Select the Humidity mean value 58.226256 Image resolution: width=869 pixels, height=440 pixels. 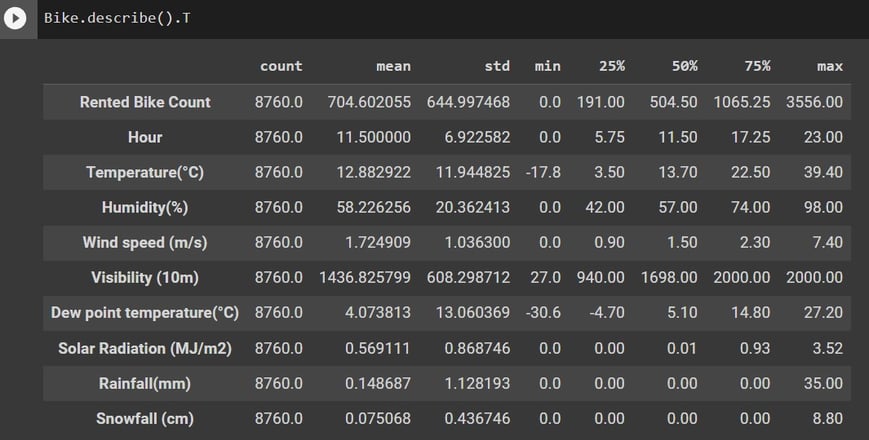(x=374, y=207)
